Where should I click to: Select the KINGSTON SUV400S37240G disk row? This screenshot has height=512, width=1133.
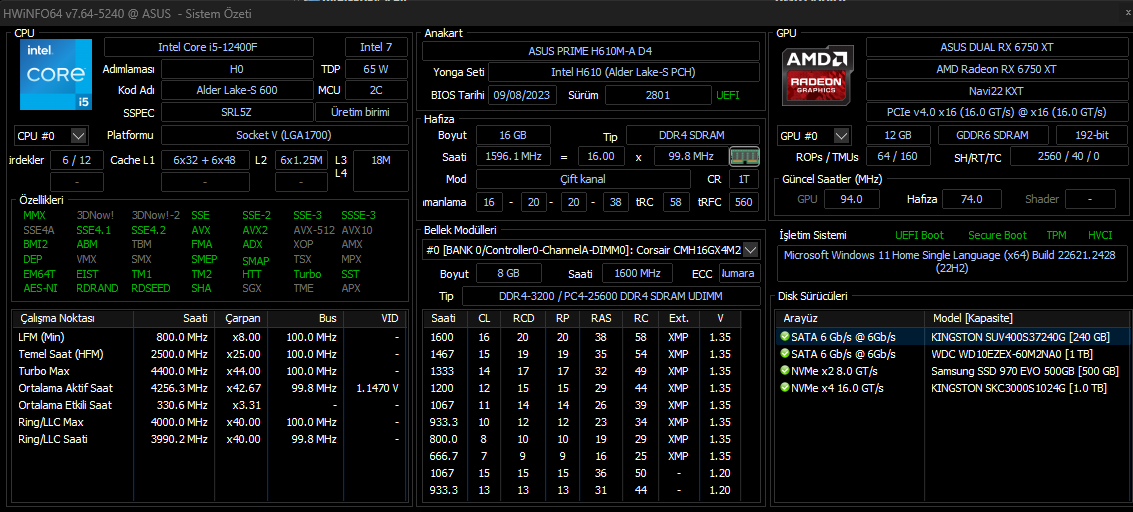(952, 337)
